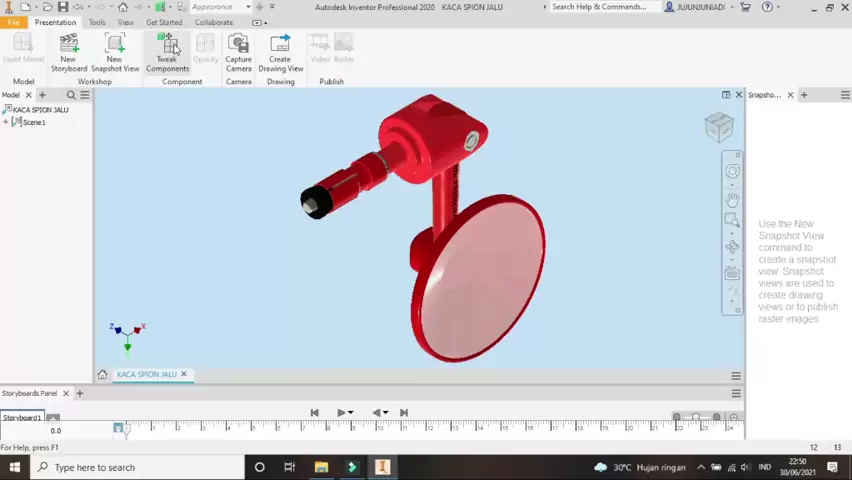Click the Orbit tool in navigation bar

[x=732, y=246]
